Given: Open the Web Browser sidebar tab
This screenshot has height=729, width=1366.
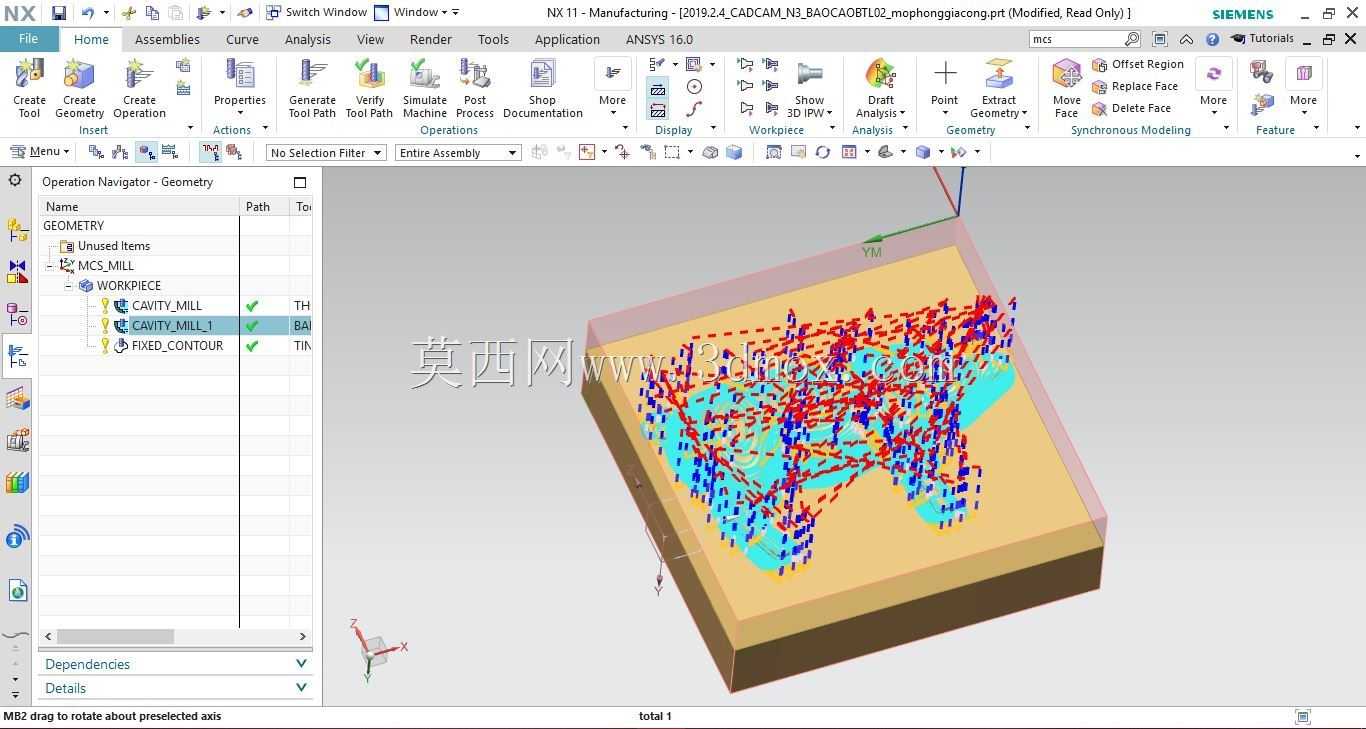Looking at the screenshot, I should click(17, 590).
